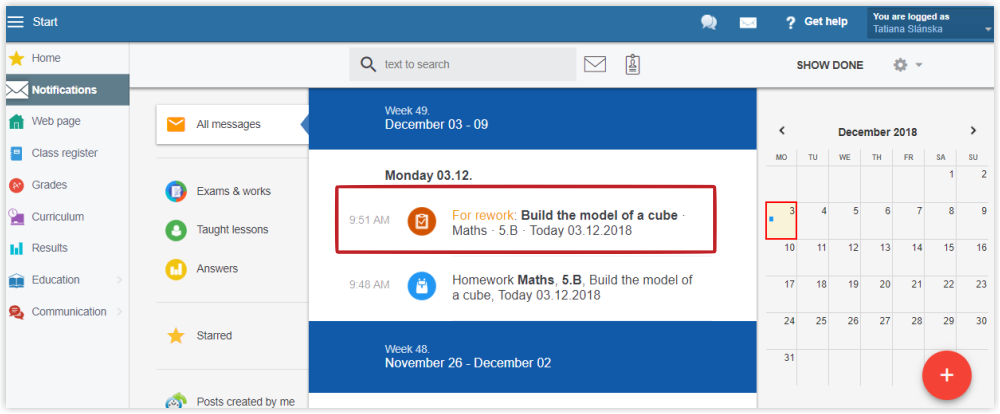Go to next month in calendar
The height and width of the screenshot is (414, 1000).
click(x=973, y=130)
